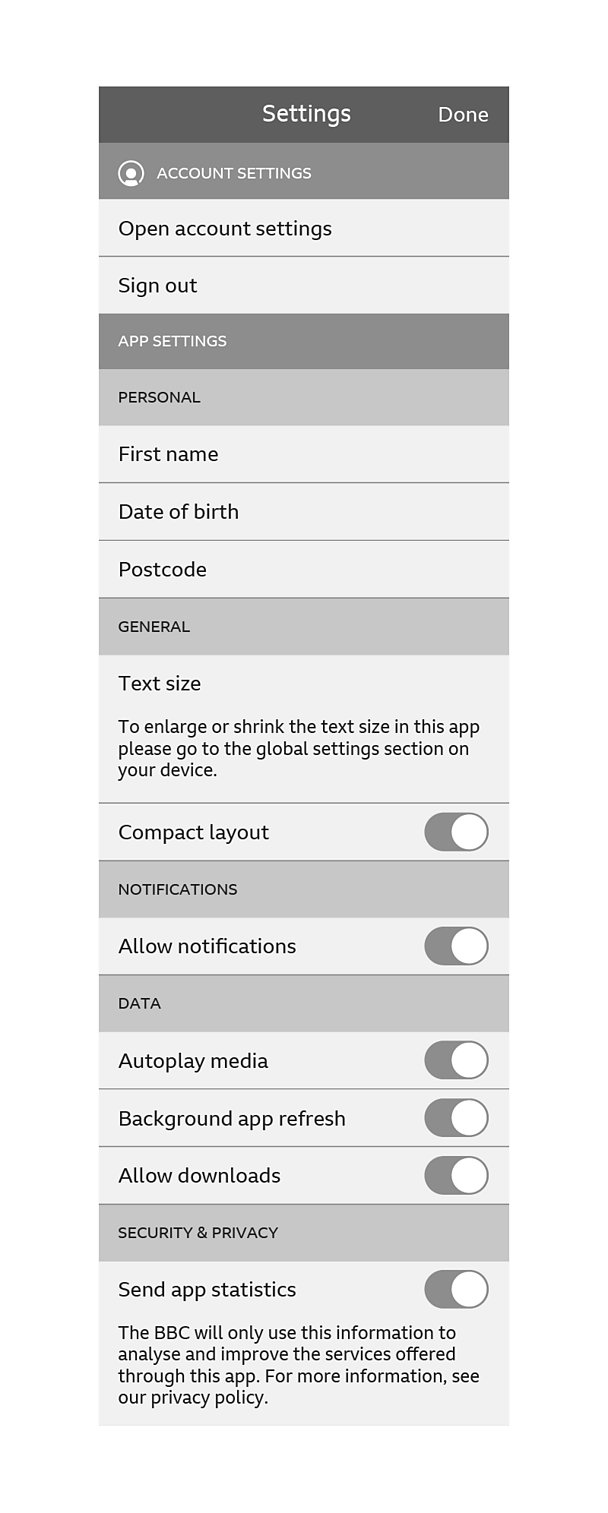Toggle the Allow notifications switch
The image size is (608, 1513).
[456, 946]
